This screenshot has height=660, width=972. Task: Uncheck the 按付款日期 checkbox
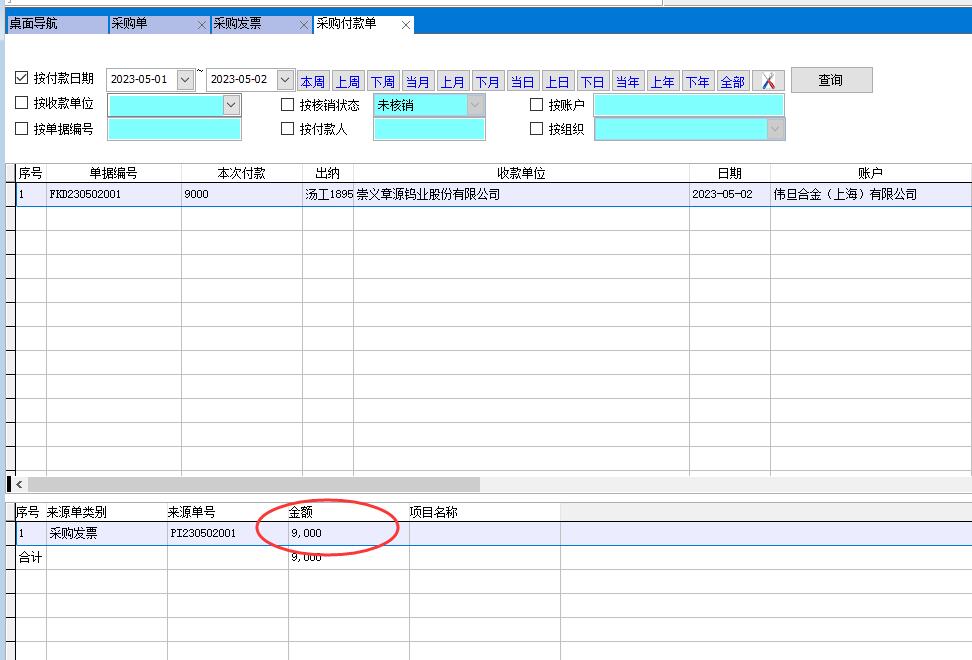pyautogui.click(x=22, y=78)
